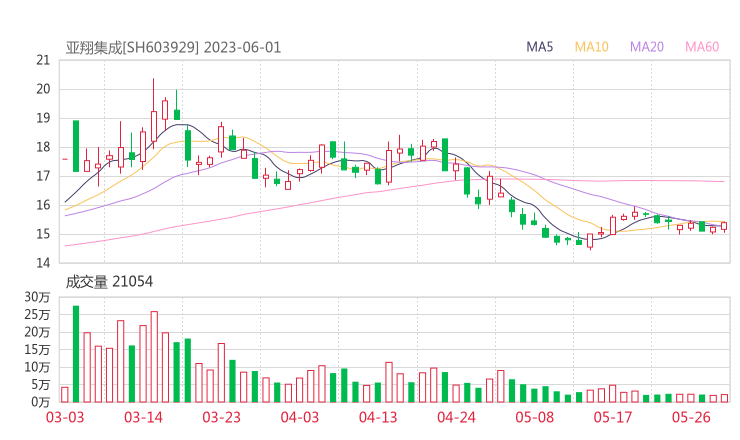This screenshot has width=740, height=440.
Task: Click the 16 price axis label
Action: [43, 205]
